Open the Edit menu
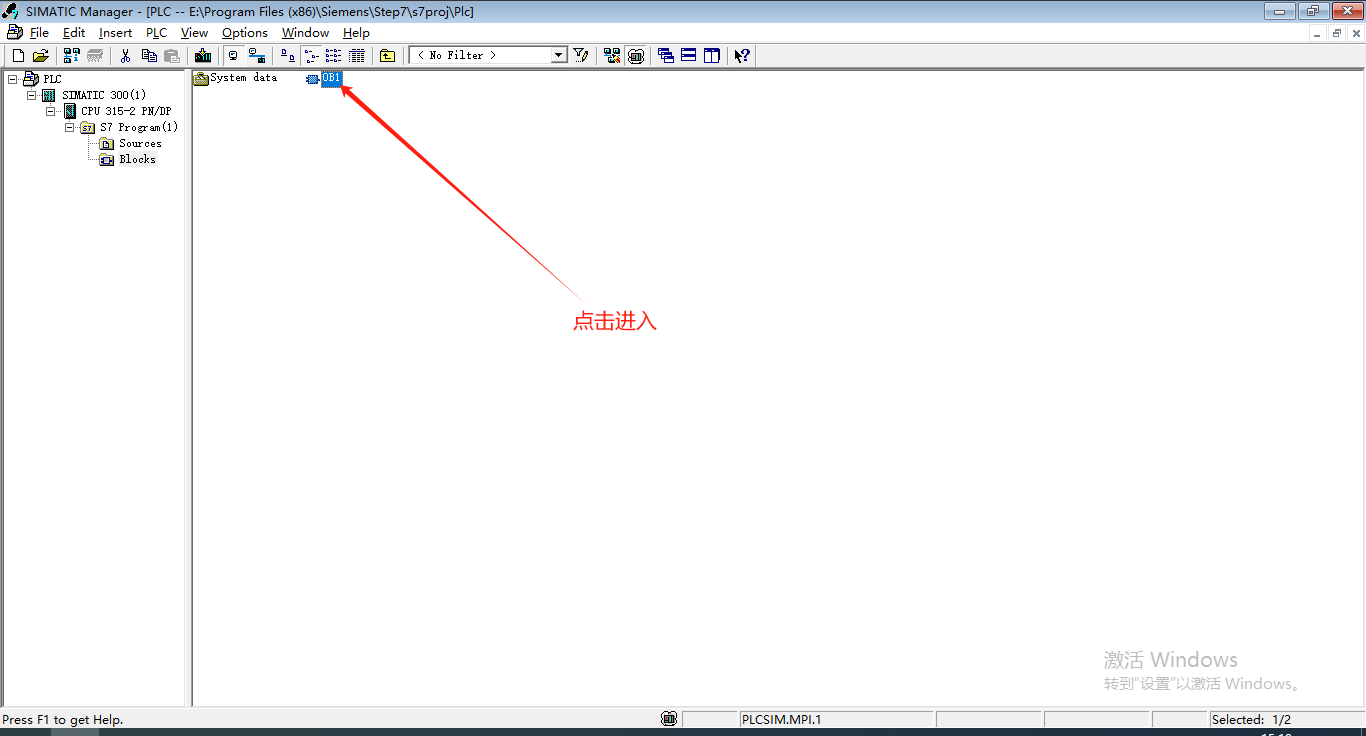1366x736 pixels. [74, 33]
